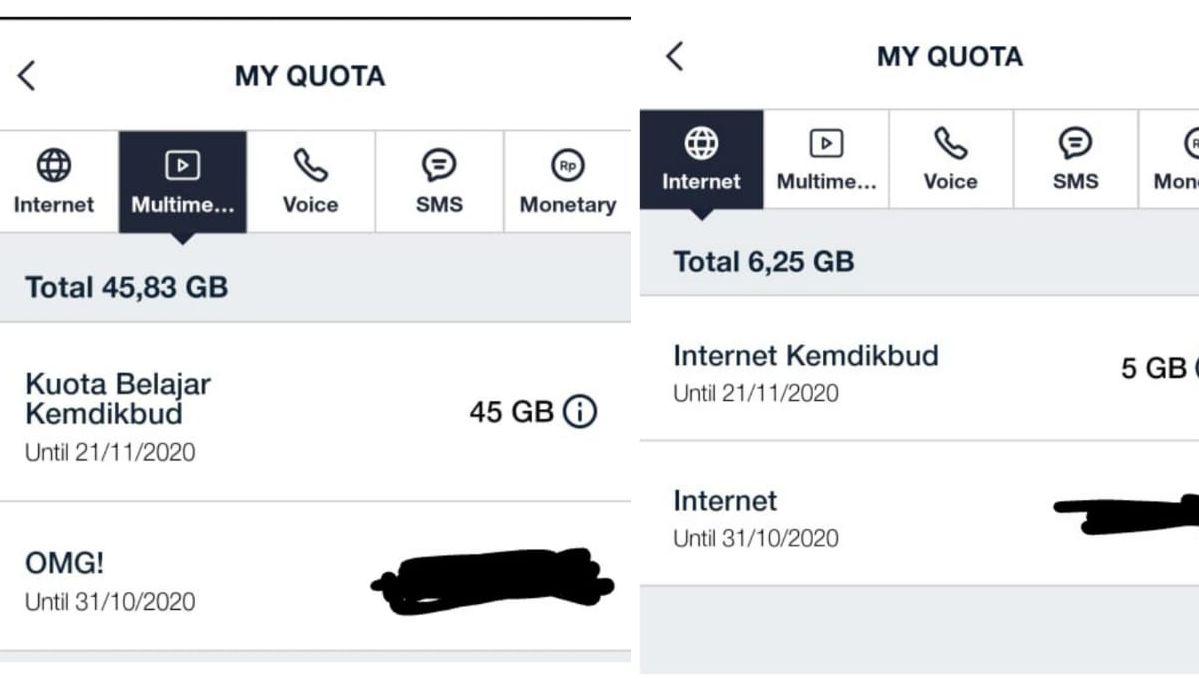
Task: Tap MY QUOTA title on left screen
Action: (x=310, y=76)
